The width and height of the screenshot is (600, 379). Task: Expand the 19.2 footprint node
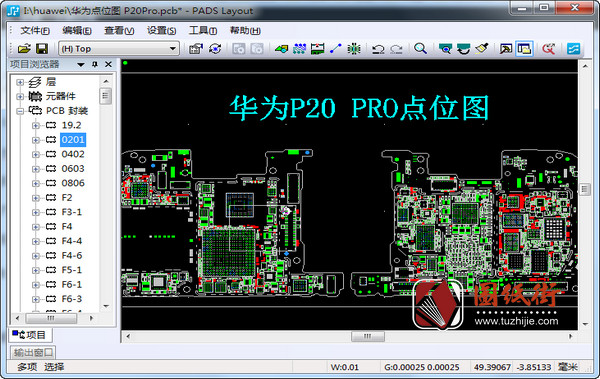tap(36, 126)
